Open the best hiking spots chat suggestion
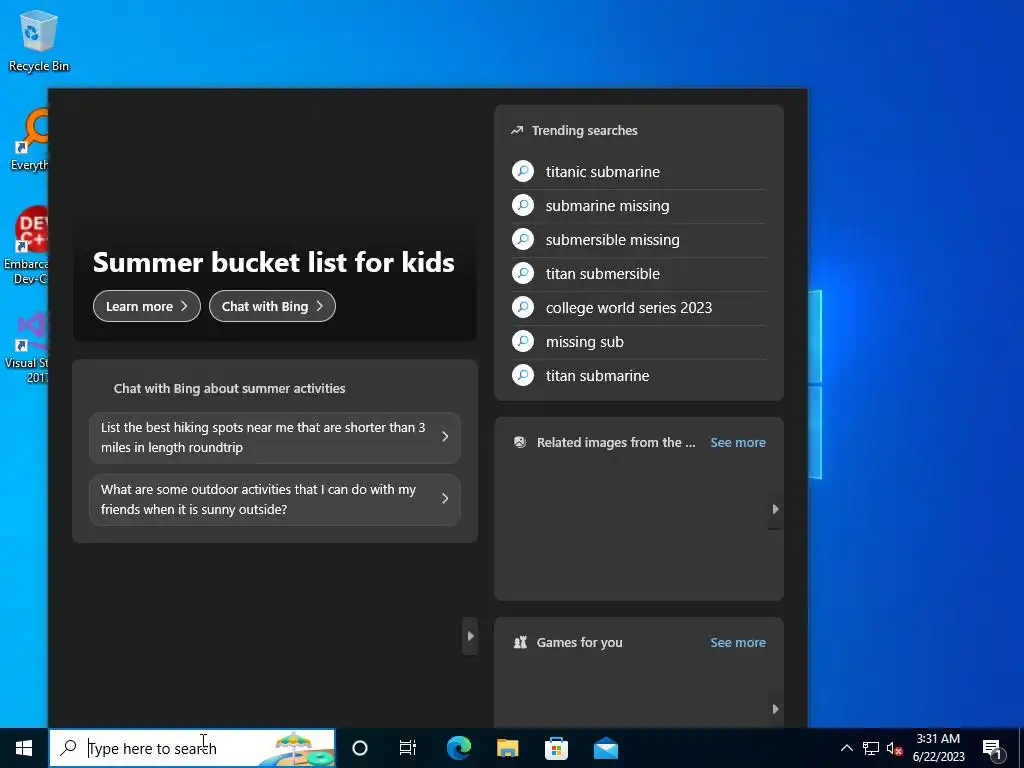The width and height of the screenshot is (1024, 768). (x=275, y=438)
